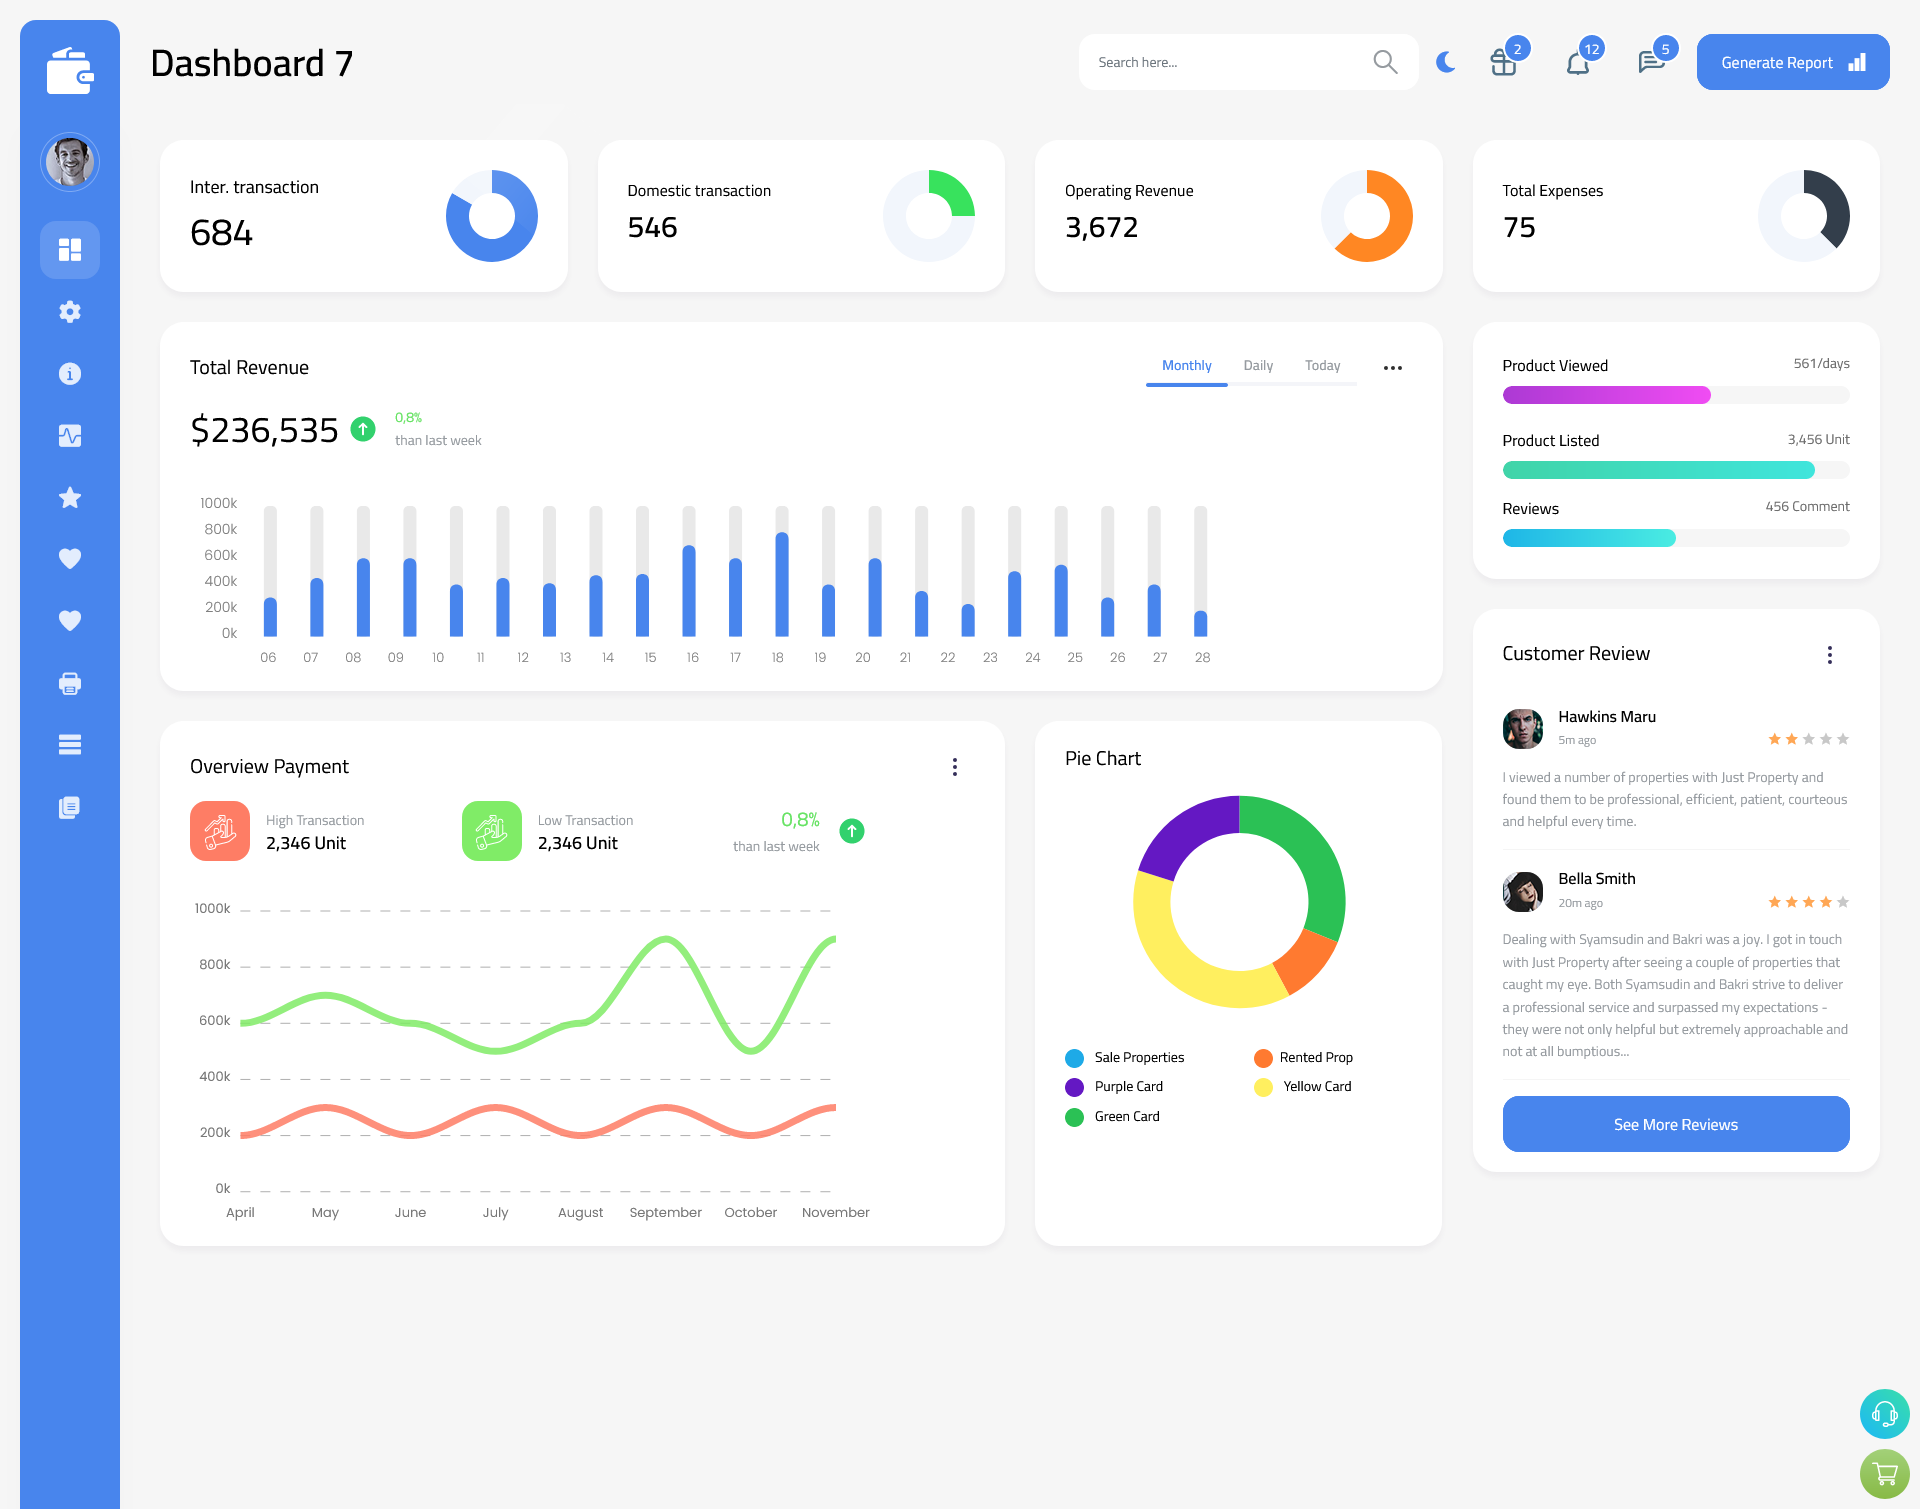Viewport: 1920px width, 1509px height.
Task: Click the printer icon in sidebar
Action: click(x=70, y=683)
